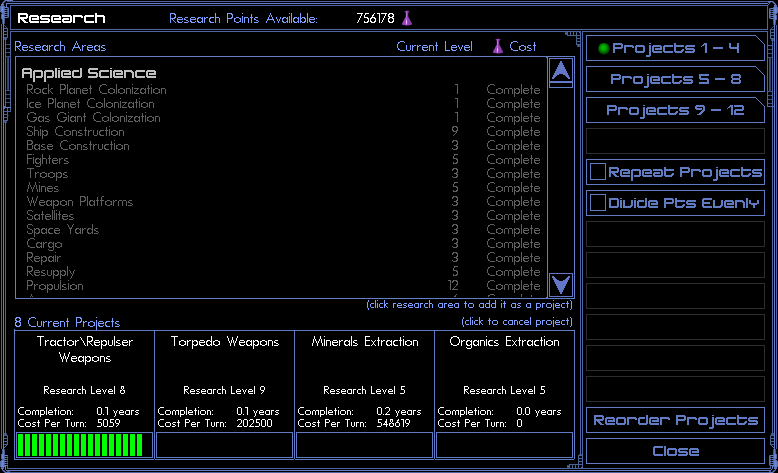Click the scrollbar track between the arrows
778x473 pixels.
[x=561, y=180]
